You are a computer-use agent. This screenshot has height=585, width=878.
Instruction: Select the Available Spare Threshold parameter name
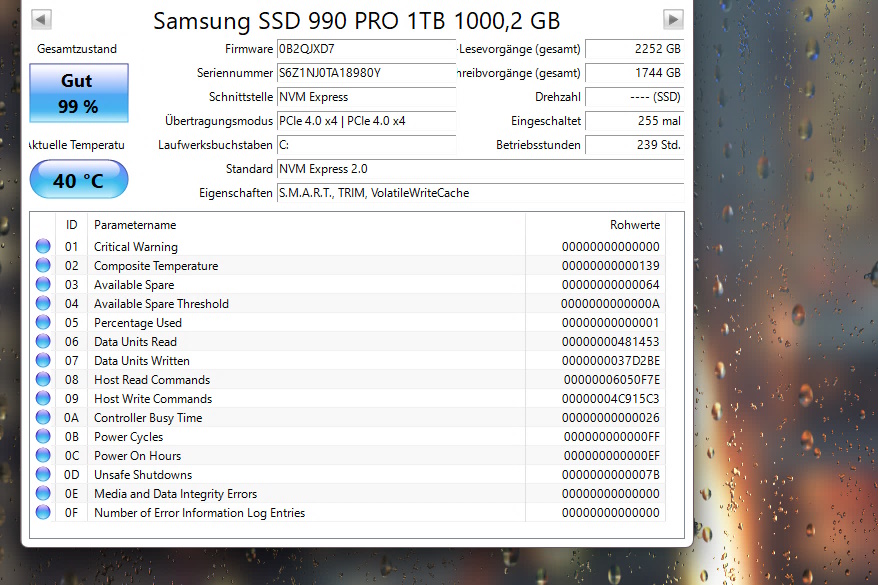point(161,304)
